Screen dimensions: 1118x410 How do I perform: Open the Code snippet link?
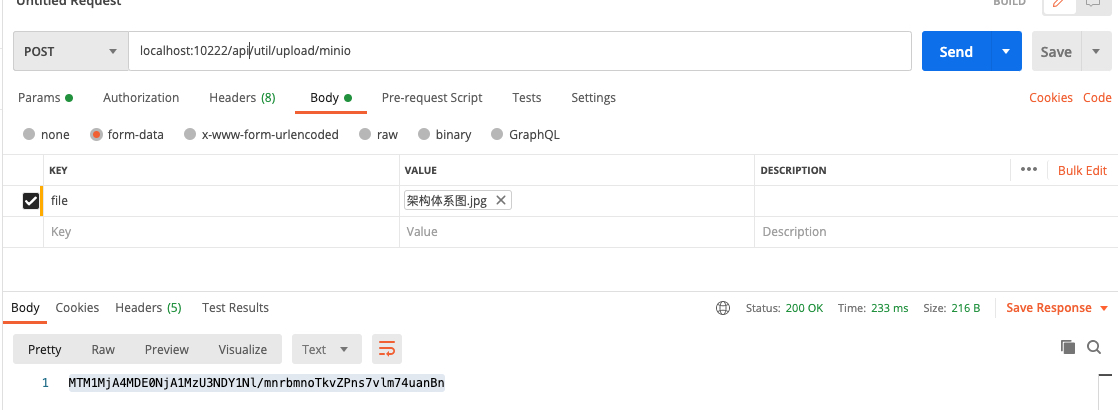[x=1097, y=98]
